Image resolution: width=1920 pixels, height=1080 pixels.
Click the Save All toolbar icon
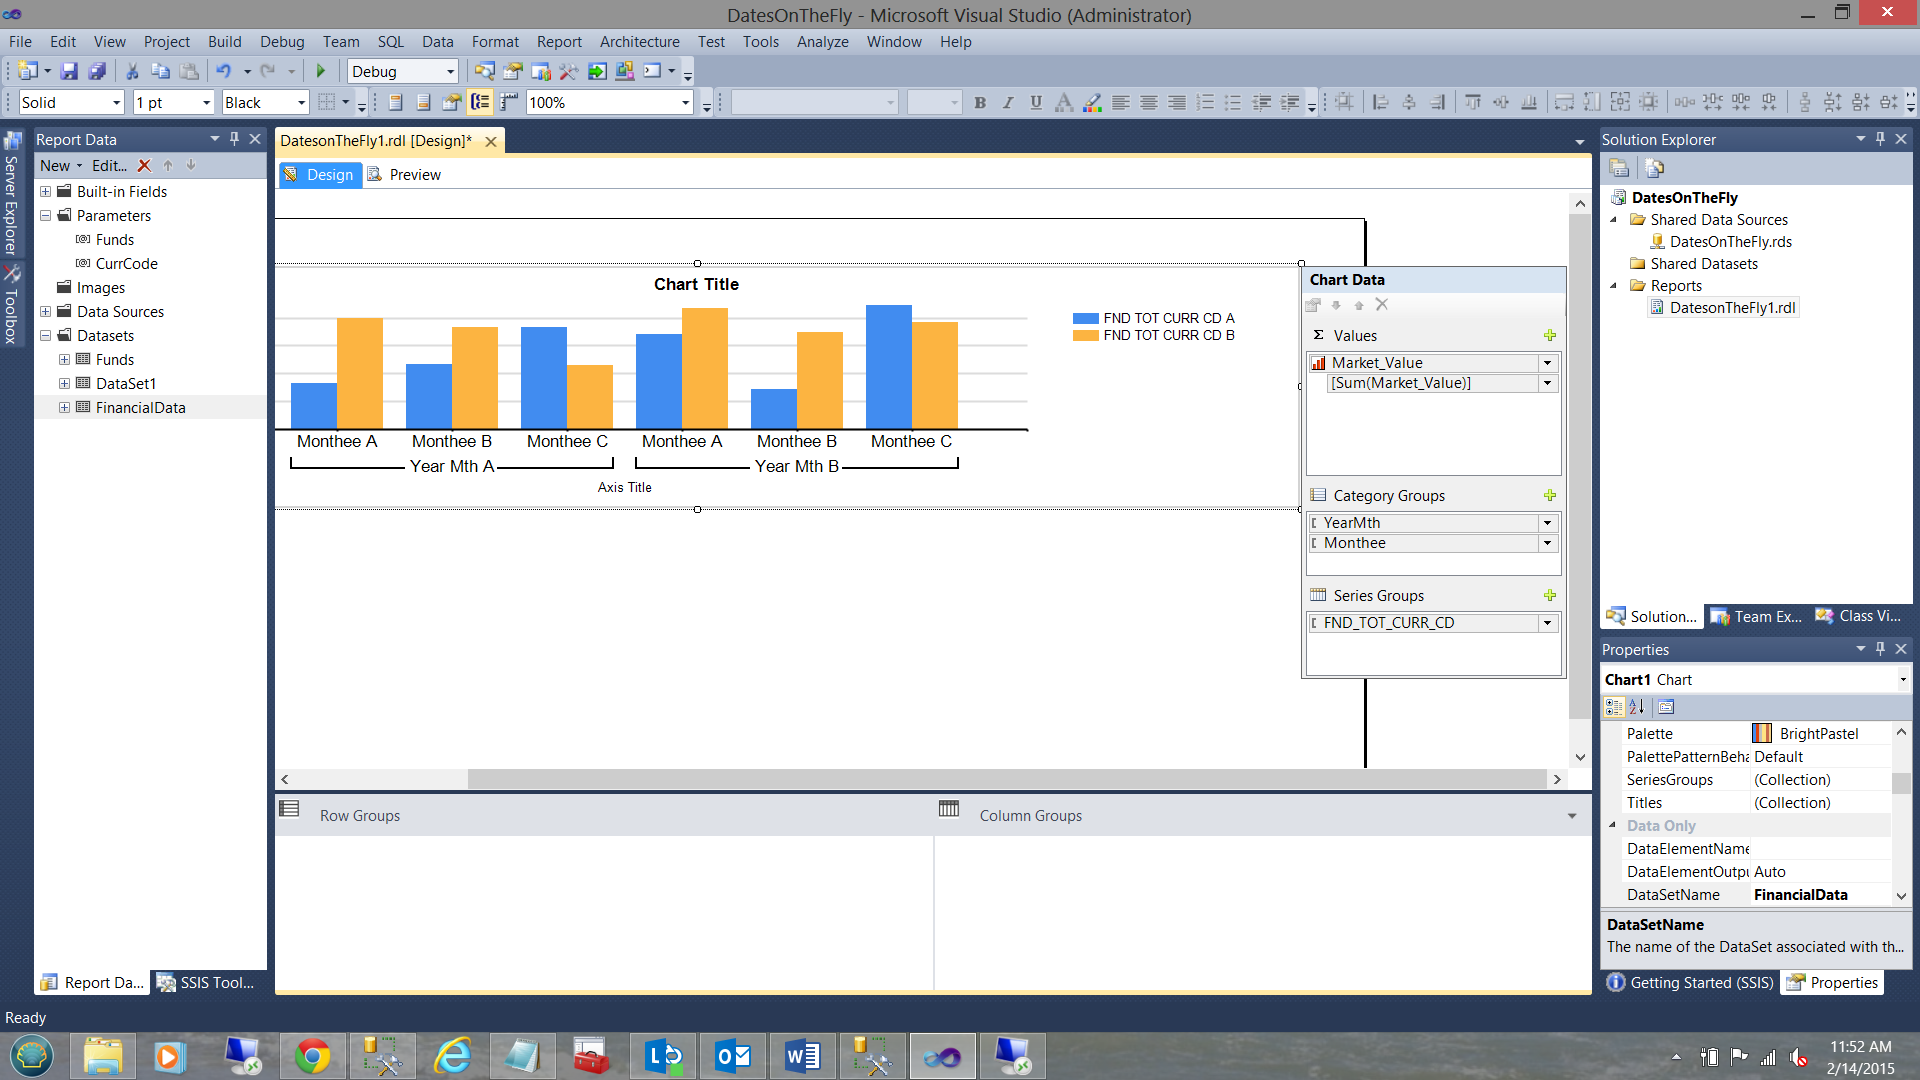click(x=97, y=71)
